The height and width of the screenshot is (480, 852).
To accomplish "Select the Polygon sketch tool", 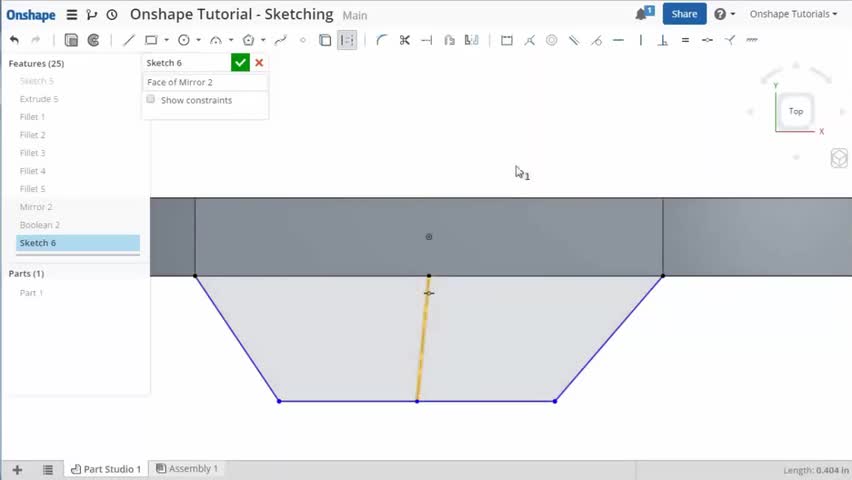I will tap(248, 40).
